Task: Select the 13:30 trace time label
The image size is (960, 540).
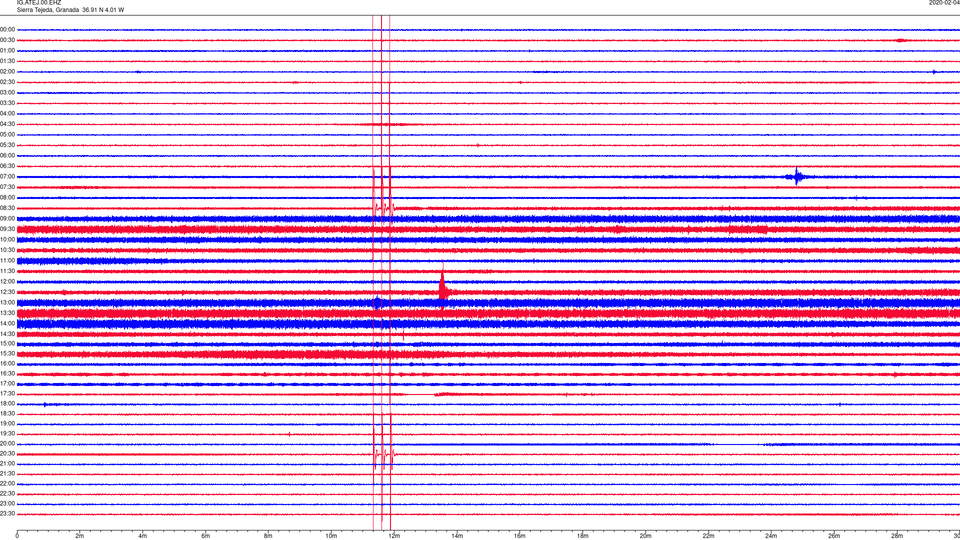Action: point(8,313)
